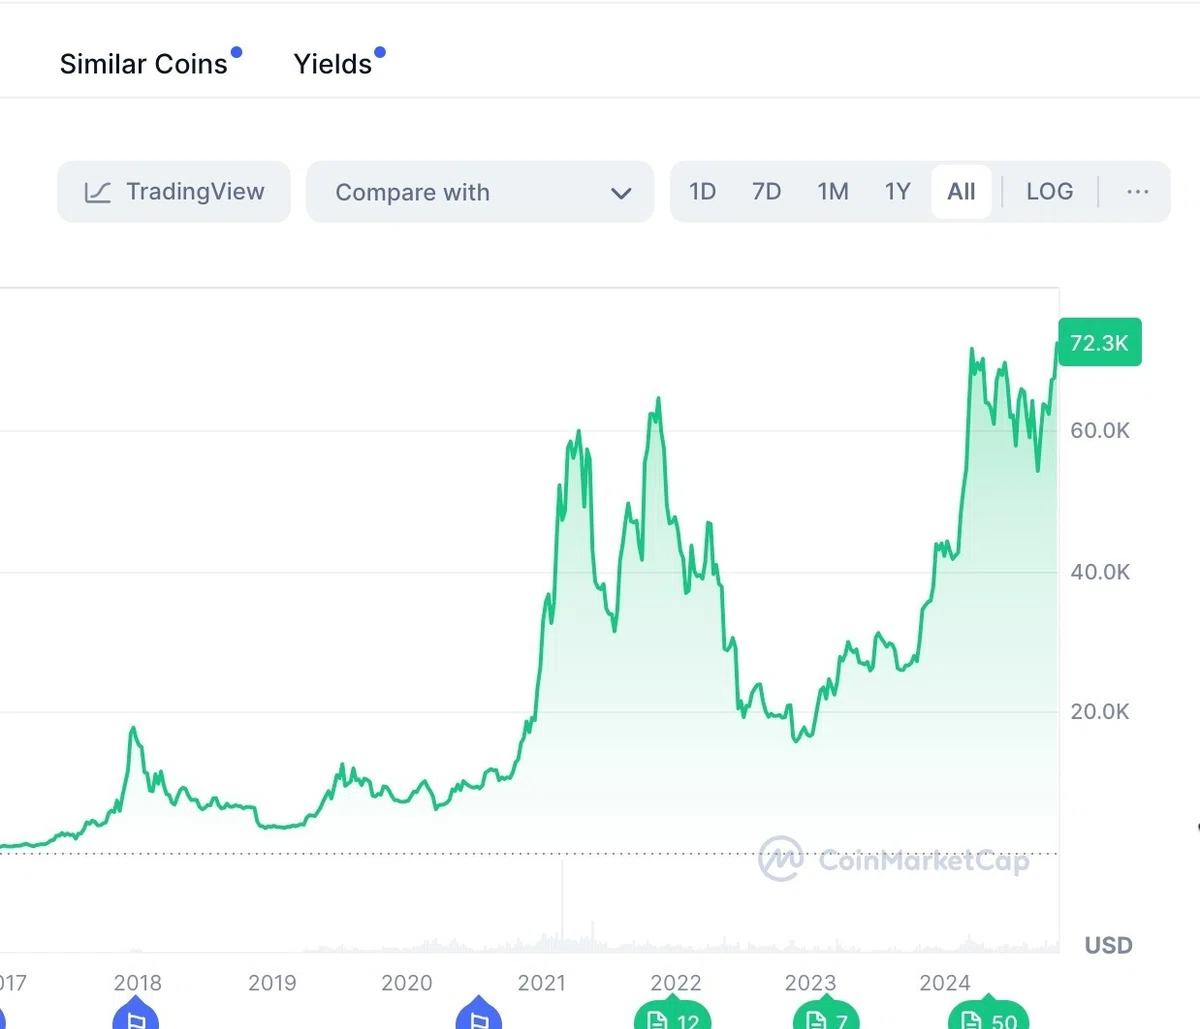Click the blue flag marker near 2021
Image resolution: width=1200 pixels, height=1029 pixels.
pyautogui.click(x=479, y=1015)
